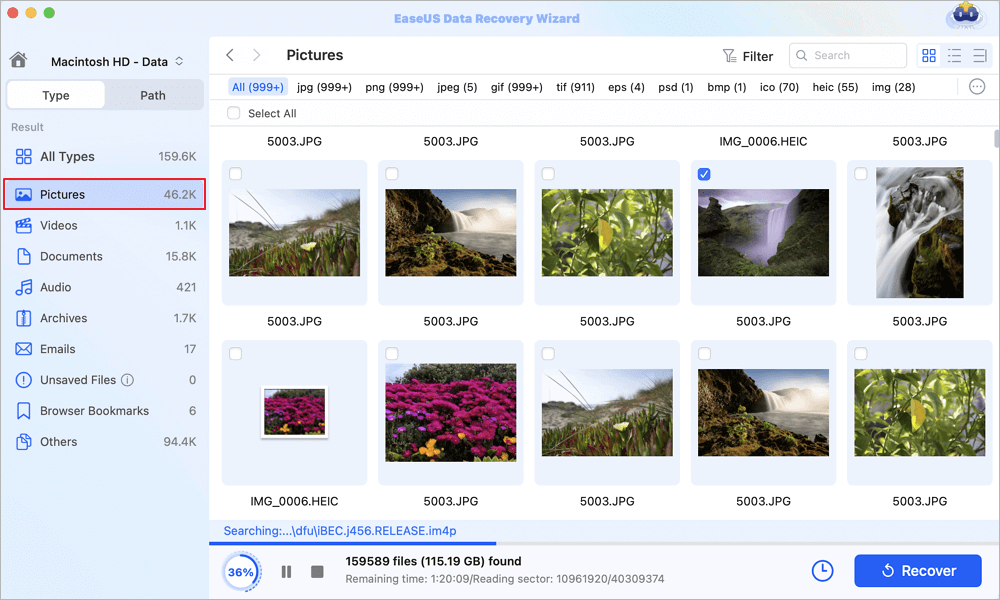Open the Videos category
Image resolution: width=1000 pixels, height=600 pixels.
tap(105, 225)
